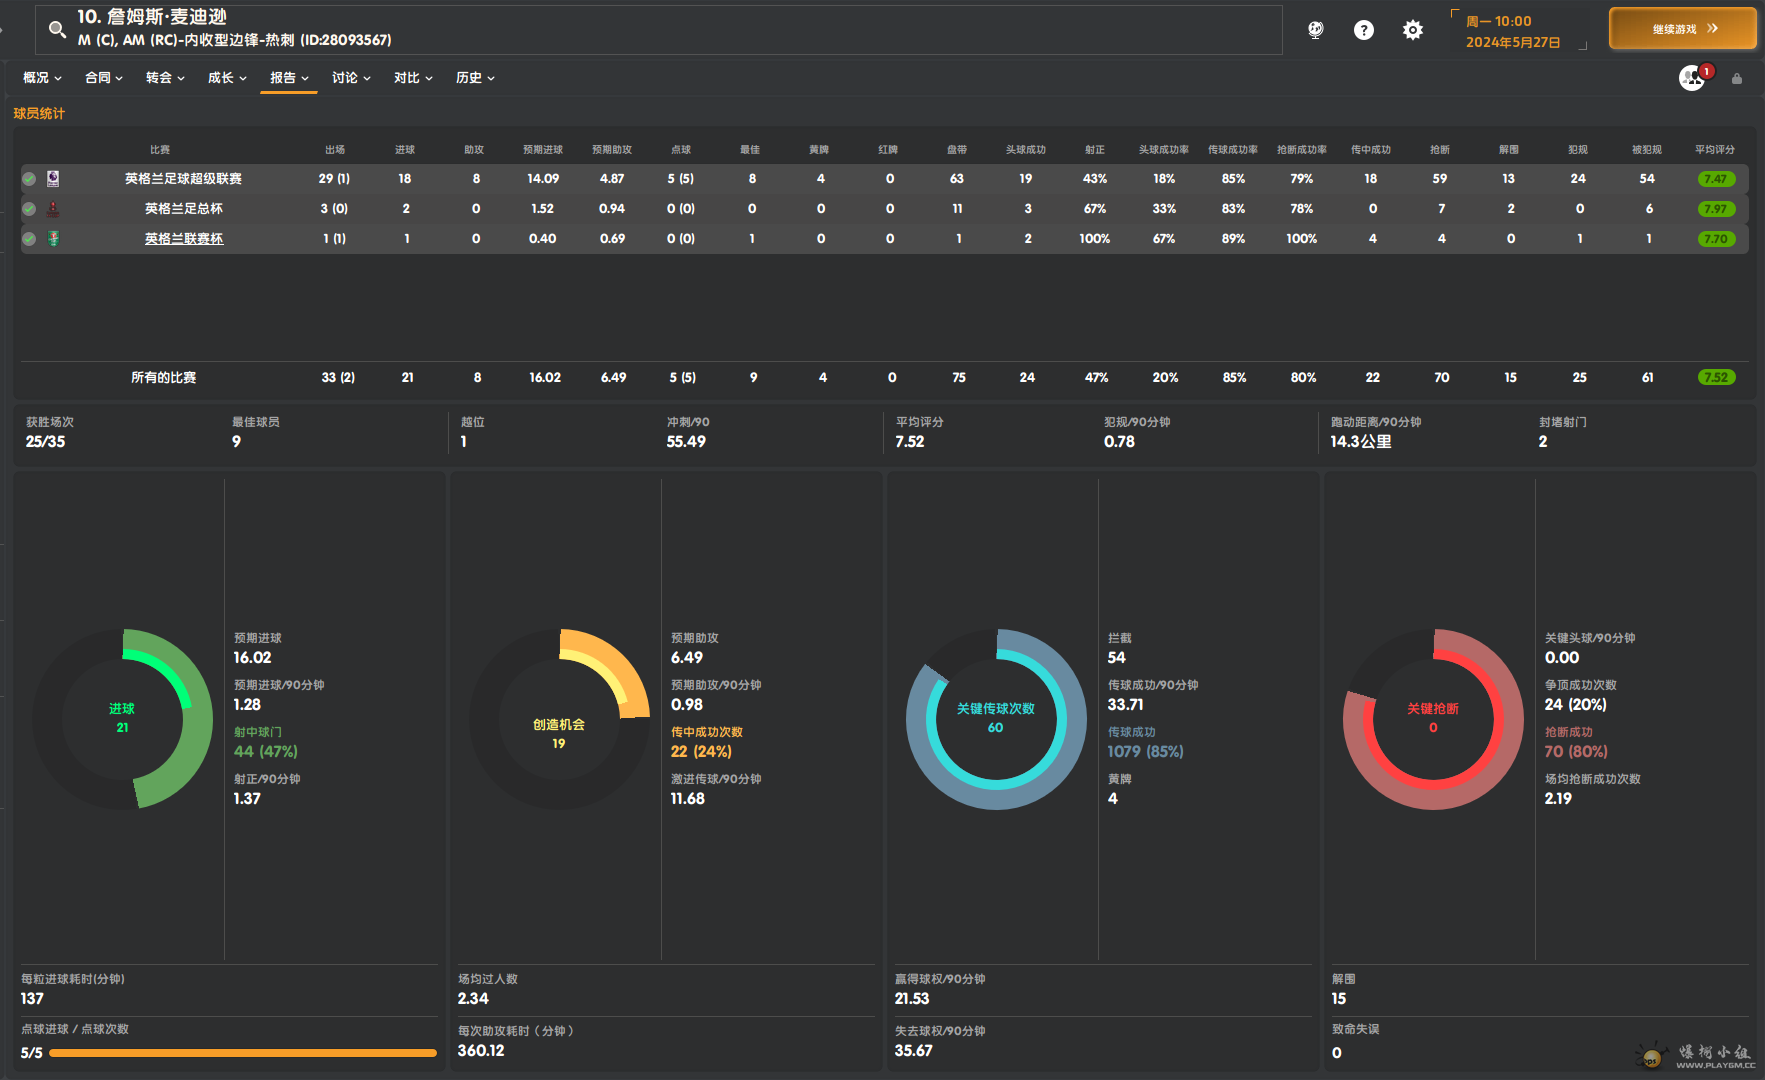Click the padlock icon
Screen dimensions: 1765x1080
tap(1737, 79)
